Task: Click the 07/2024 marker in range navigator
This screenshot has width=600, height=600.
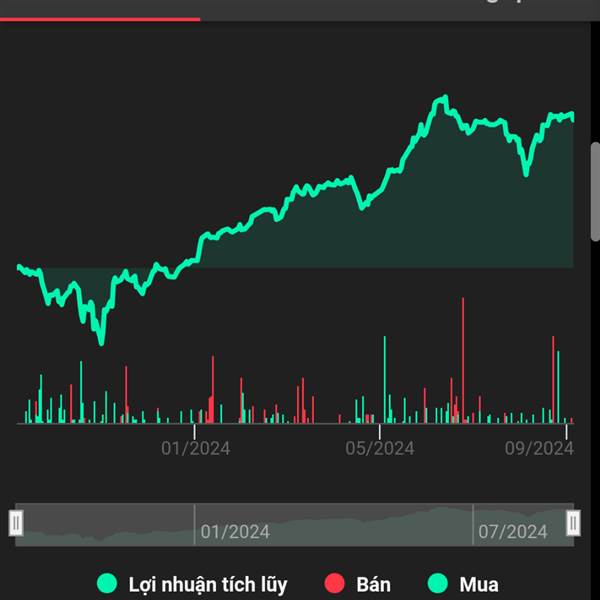Action: coord(513,532)
